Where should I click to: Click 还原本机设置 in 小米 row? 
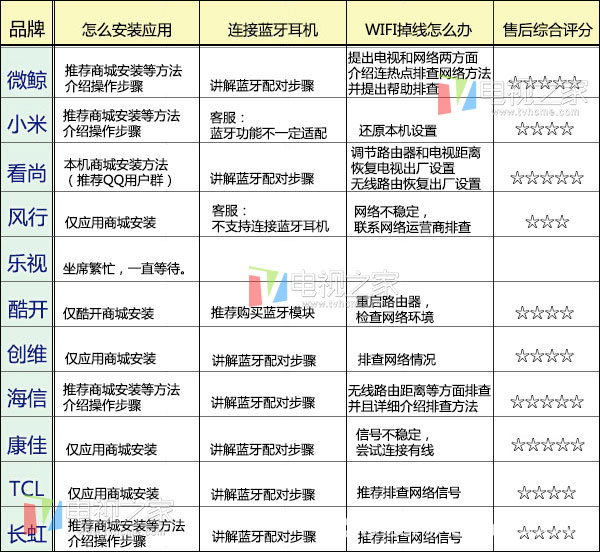point(398,131)
